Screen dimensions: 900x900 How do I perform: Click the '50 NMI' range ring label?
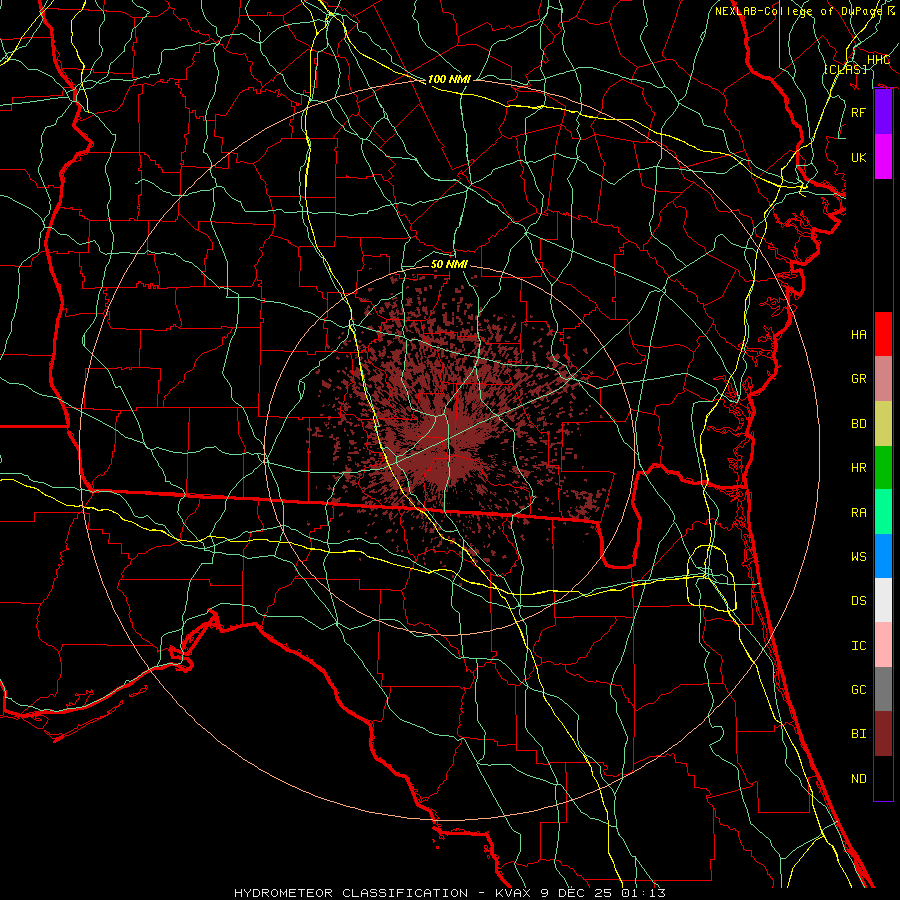[449, 264]
